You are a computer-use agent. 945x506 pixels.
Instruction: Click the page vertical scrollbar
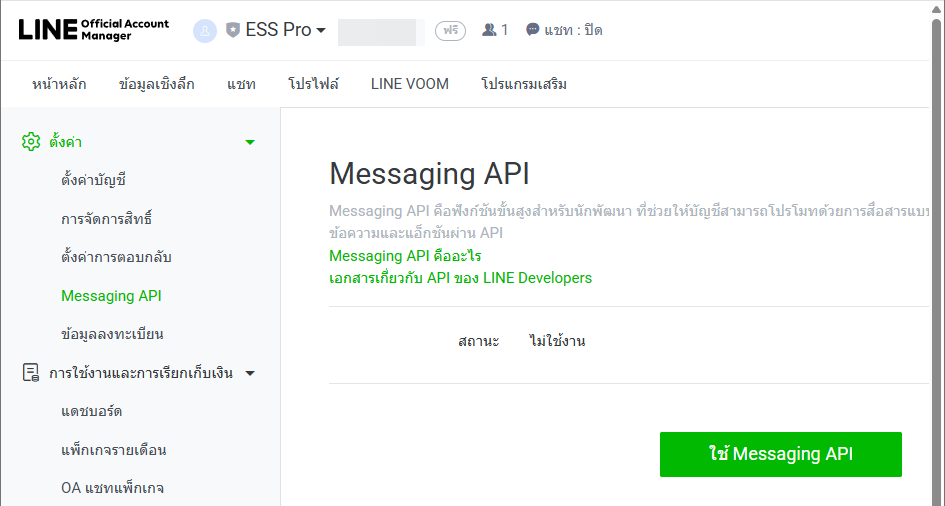click(936, 250)
